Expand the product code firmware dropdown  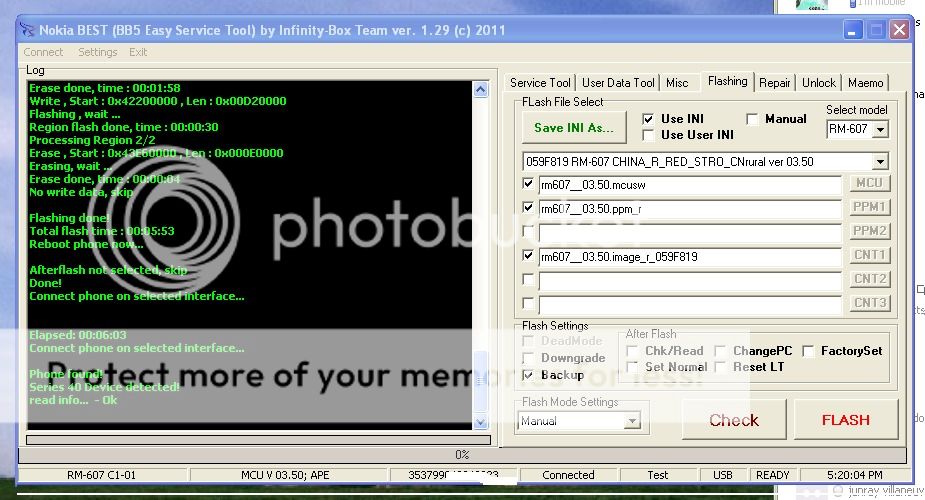coord(880,162)
